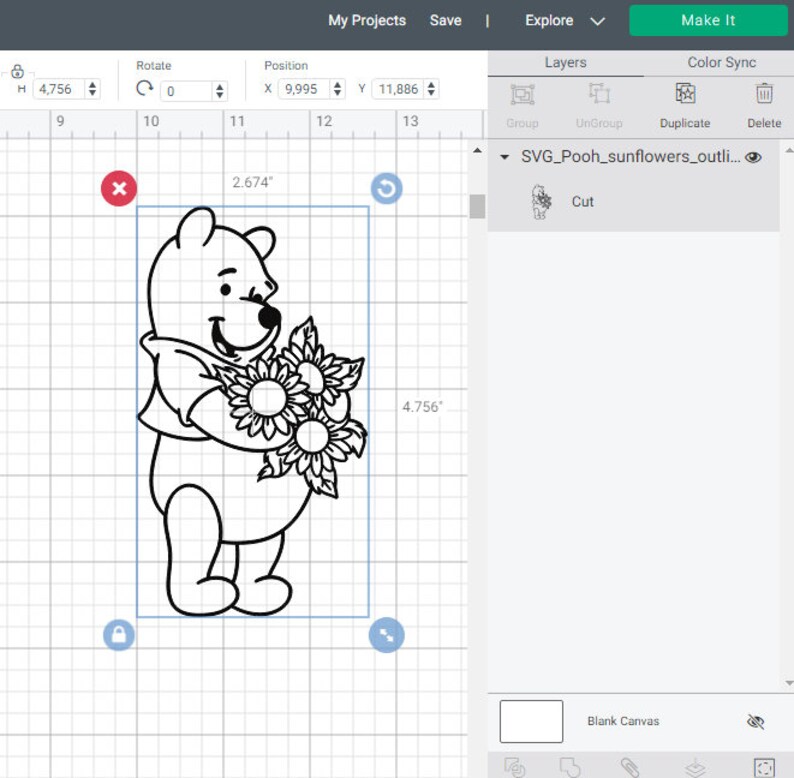The height and width of the screenshot is (778, 794).
Task: Save the project
Action: [x=446, y=20]
